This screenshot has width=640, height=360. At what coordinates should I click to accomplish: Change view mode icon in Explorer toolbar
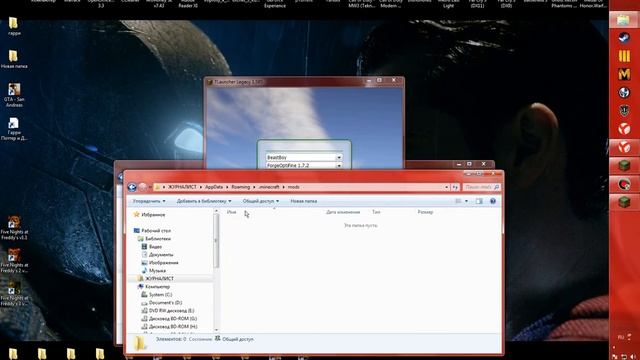click(458, 201)
